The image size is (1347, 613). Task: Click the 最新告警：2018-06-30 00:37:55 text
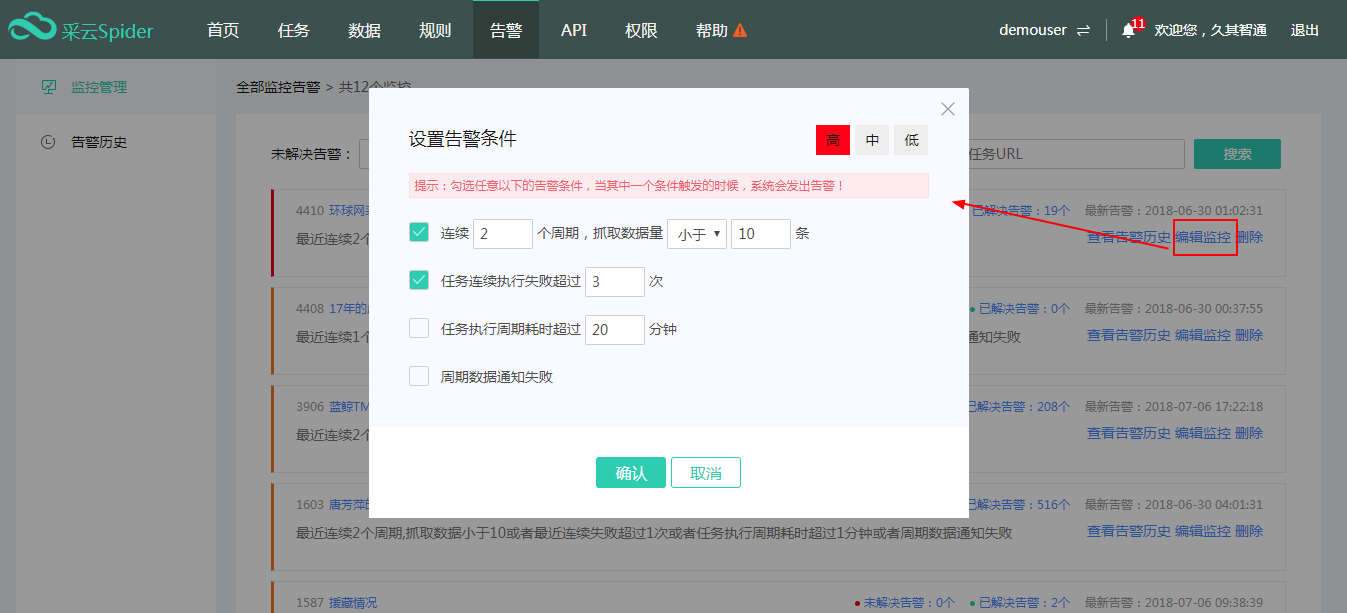click(1174, 309)
